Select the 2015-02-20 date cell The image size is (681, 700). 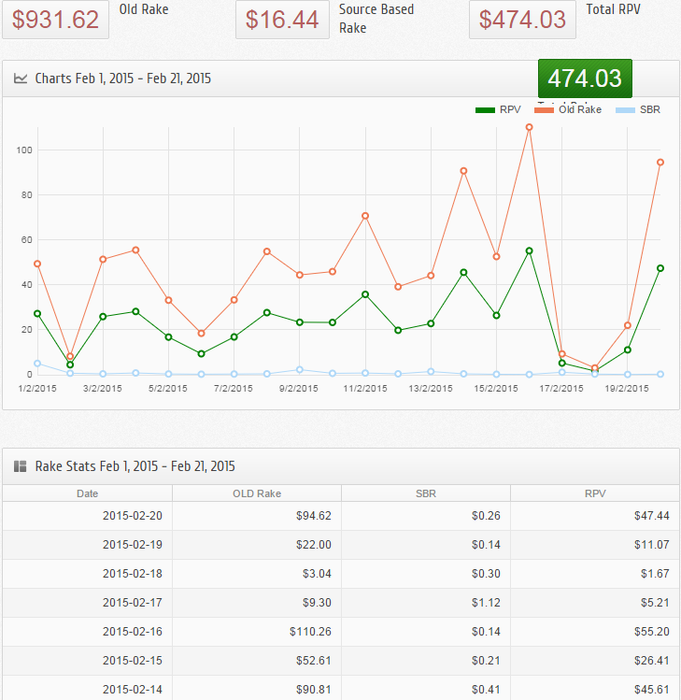click(87, 516)
